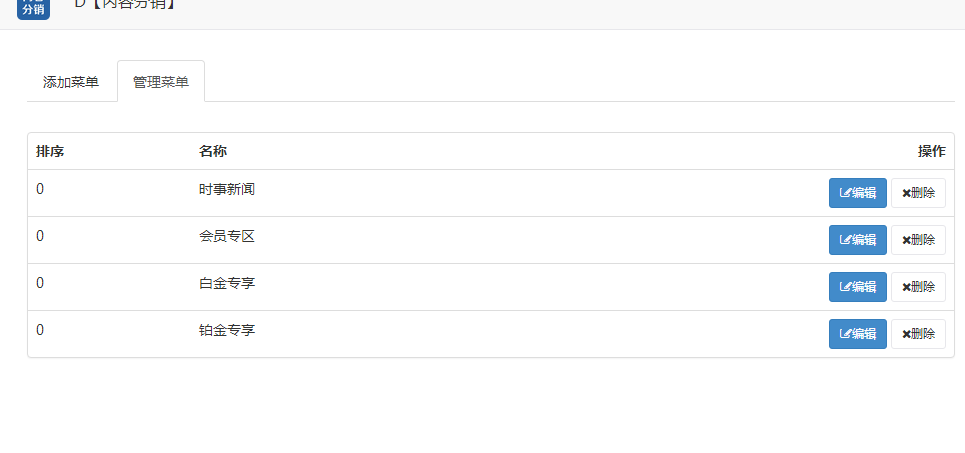Switch to the 添加菜单 tab
Viewport: 965px width, 453px height.
click(x=71, y=82)
